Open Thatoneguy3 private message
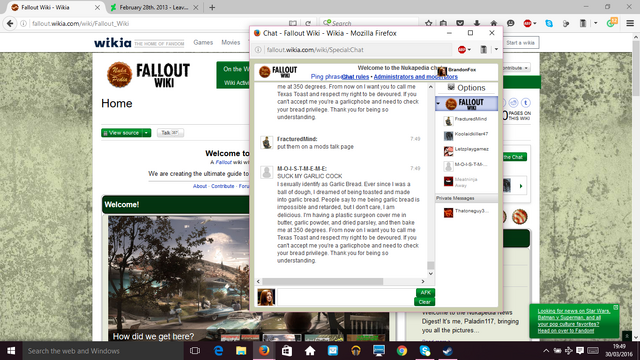Screen dimensions: 640x360 coord(467,212)
